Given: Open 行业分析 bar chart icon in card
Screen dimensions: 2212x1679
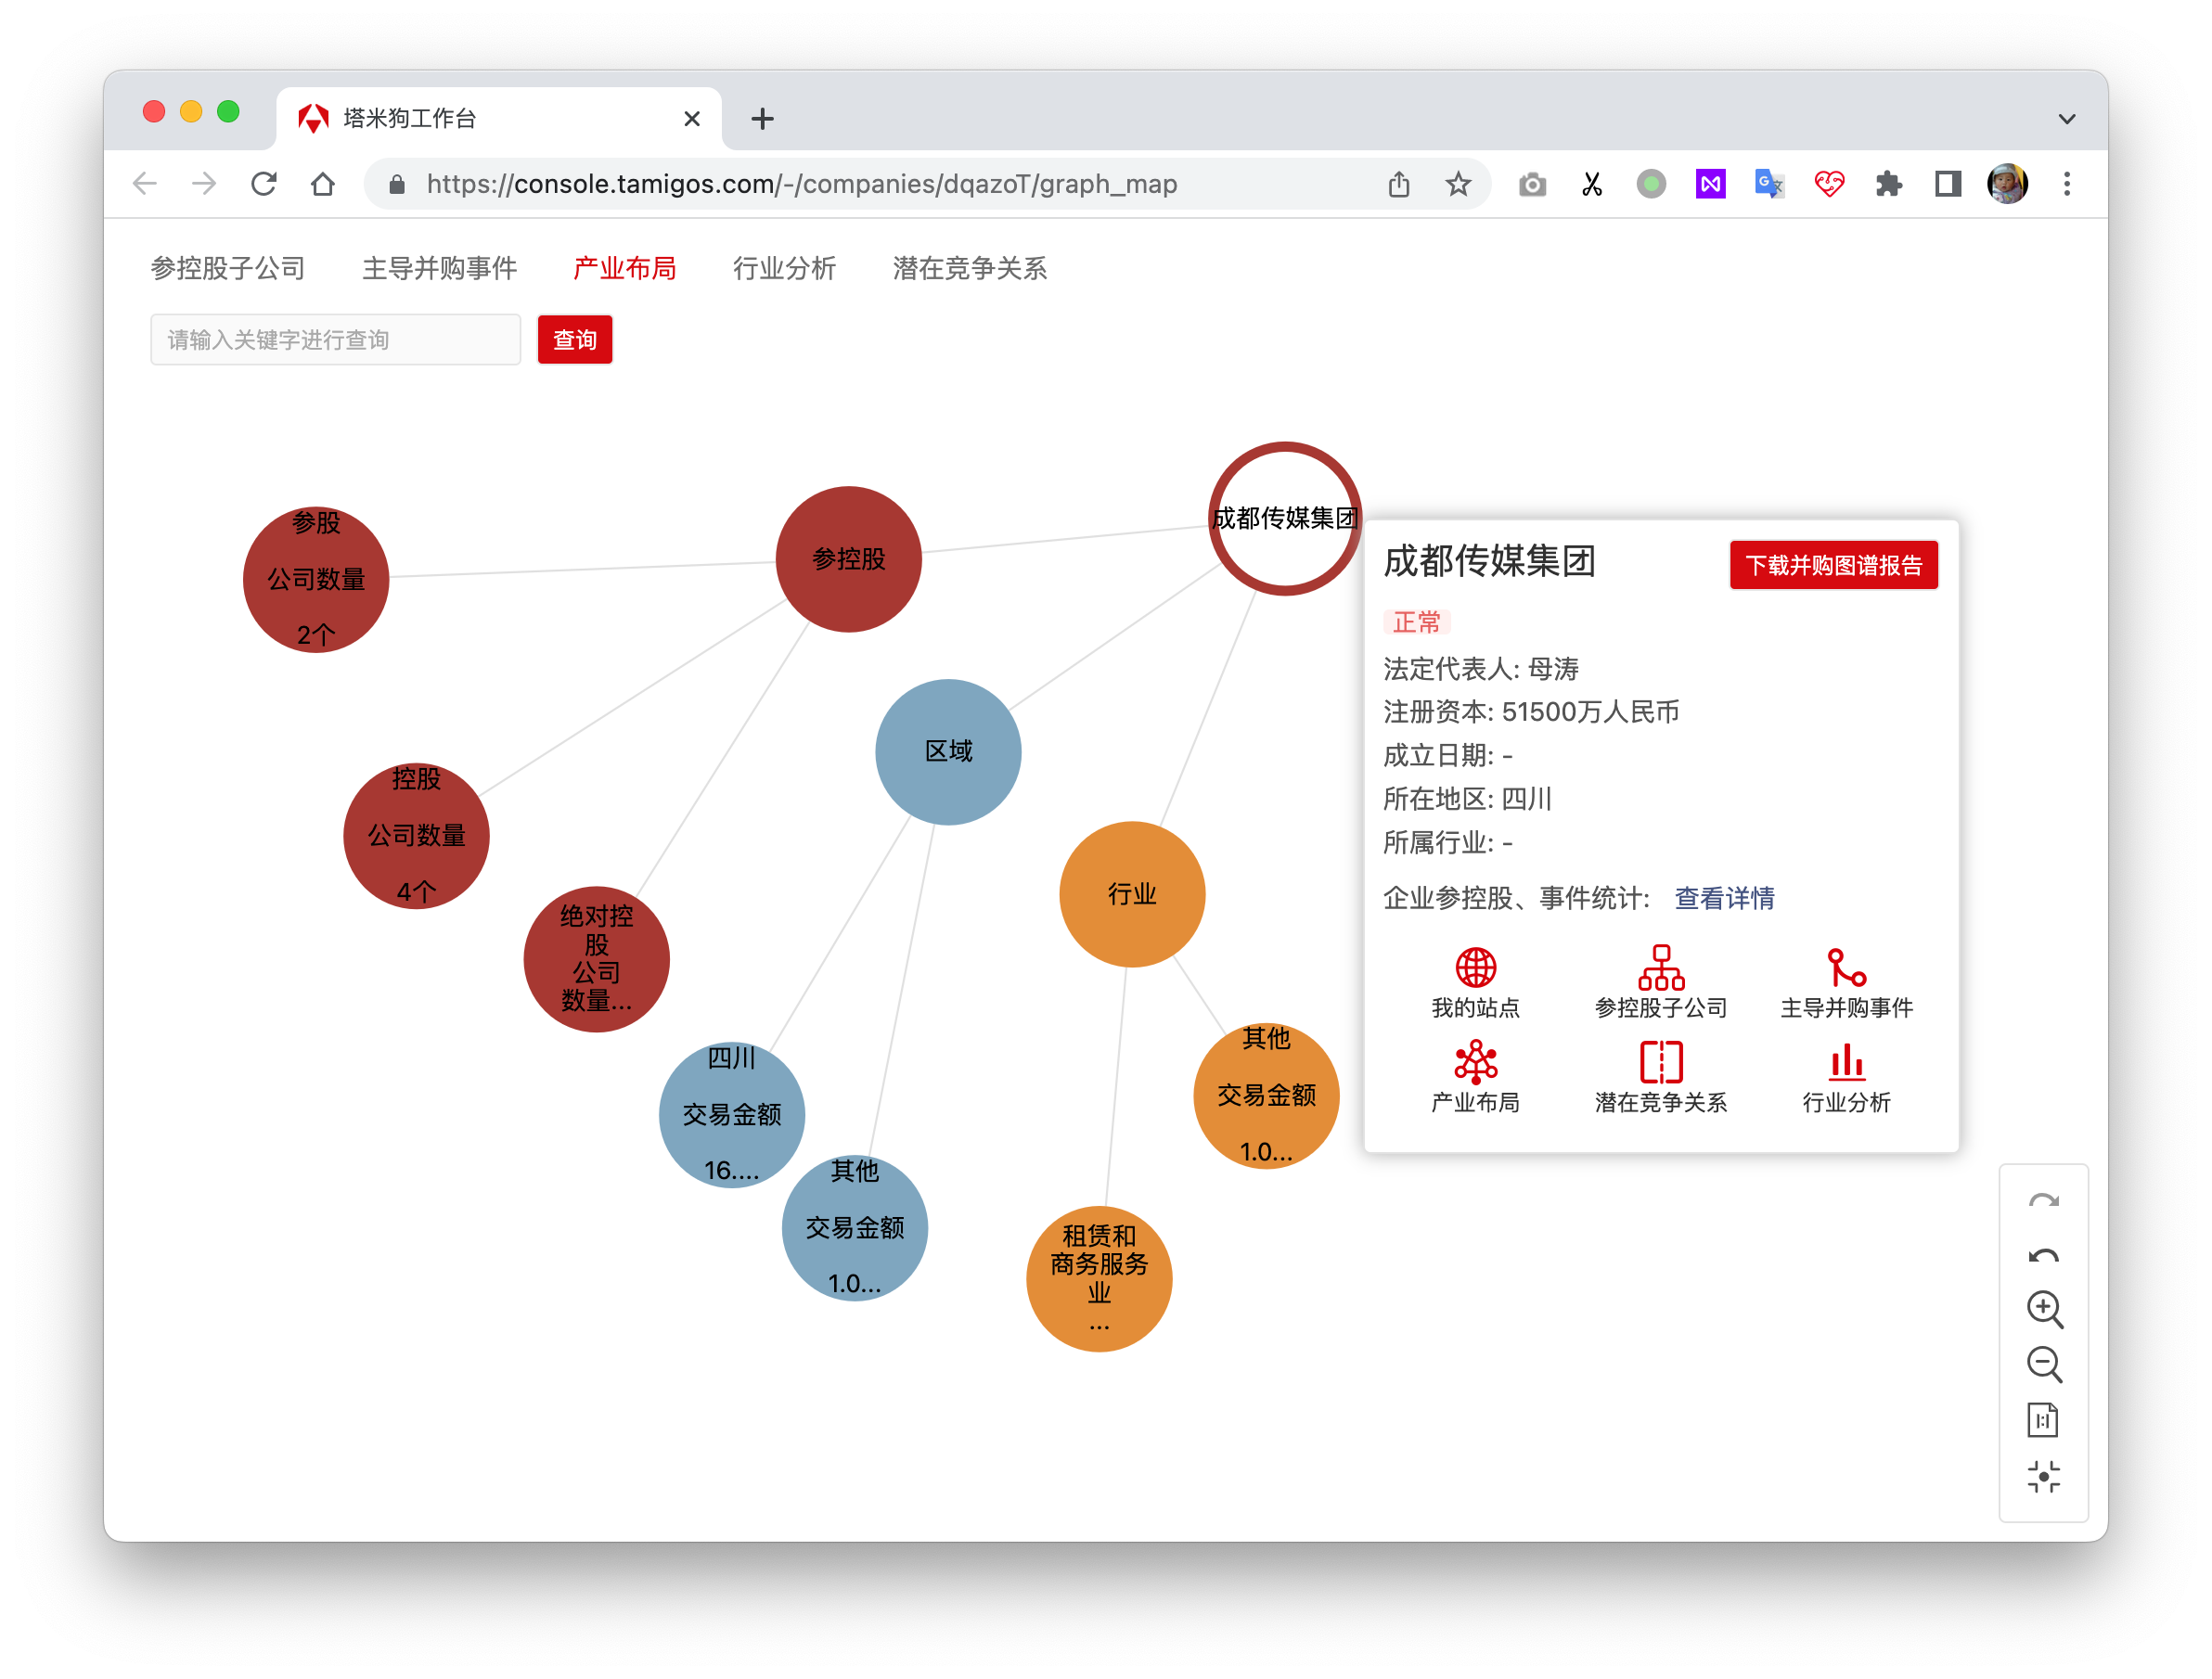Looking at the screenshot, I should point(1846,1062).
